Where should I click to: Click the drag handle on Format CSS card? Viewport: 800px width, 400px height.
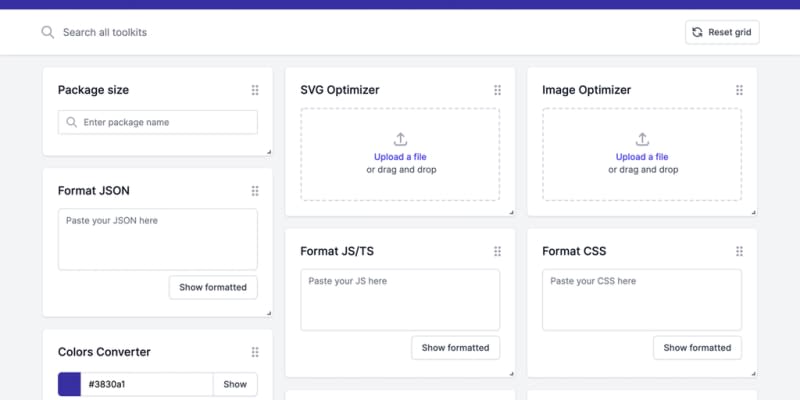739,251
